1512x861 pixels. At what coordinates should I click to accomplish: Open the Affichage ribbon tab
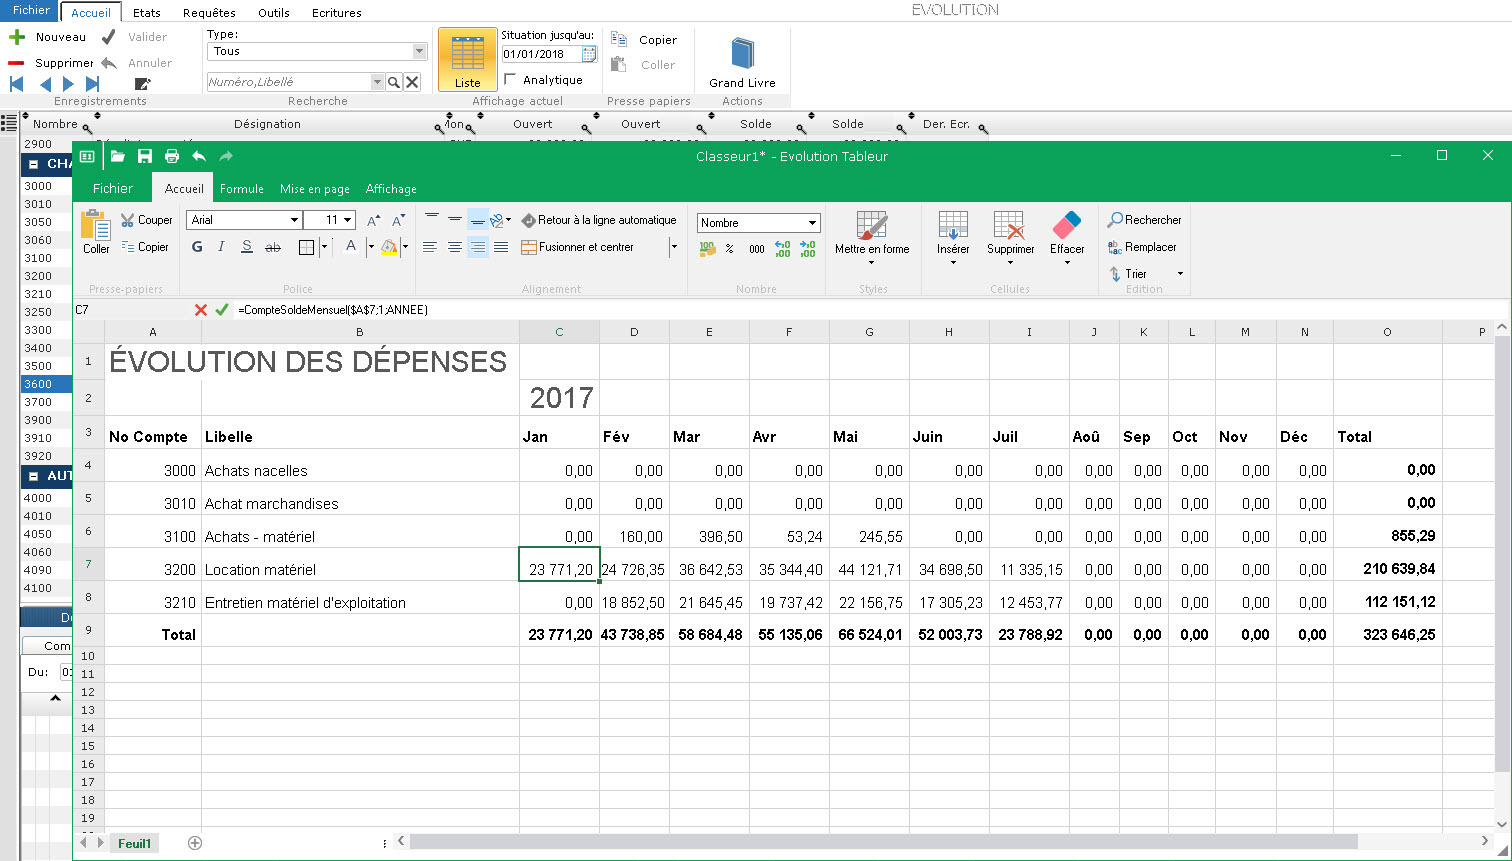[x=391, y=189]
